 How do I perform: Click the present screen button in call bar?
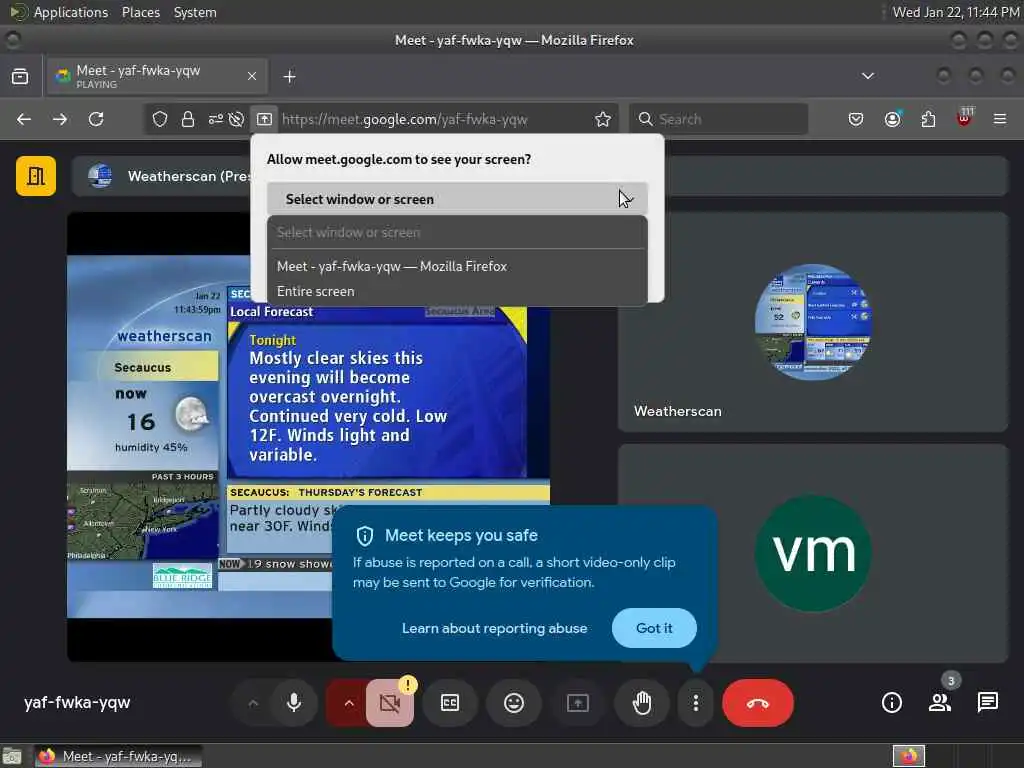[577, 703]
